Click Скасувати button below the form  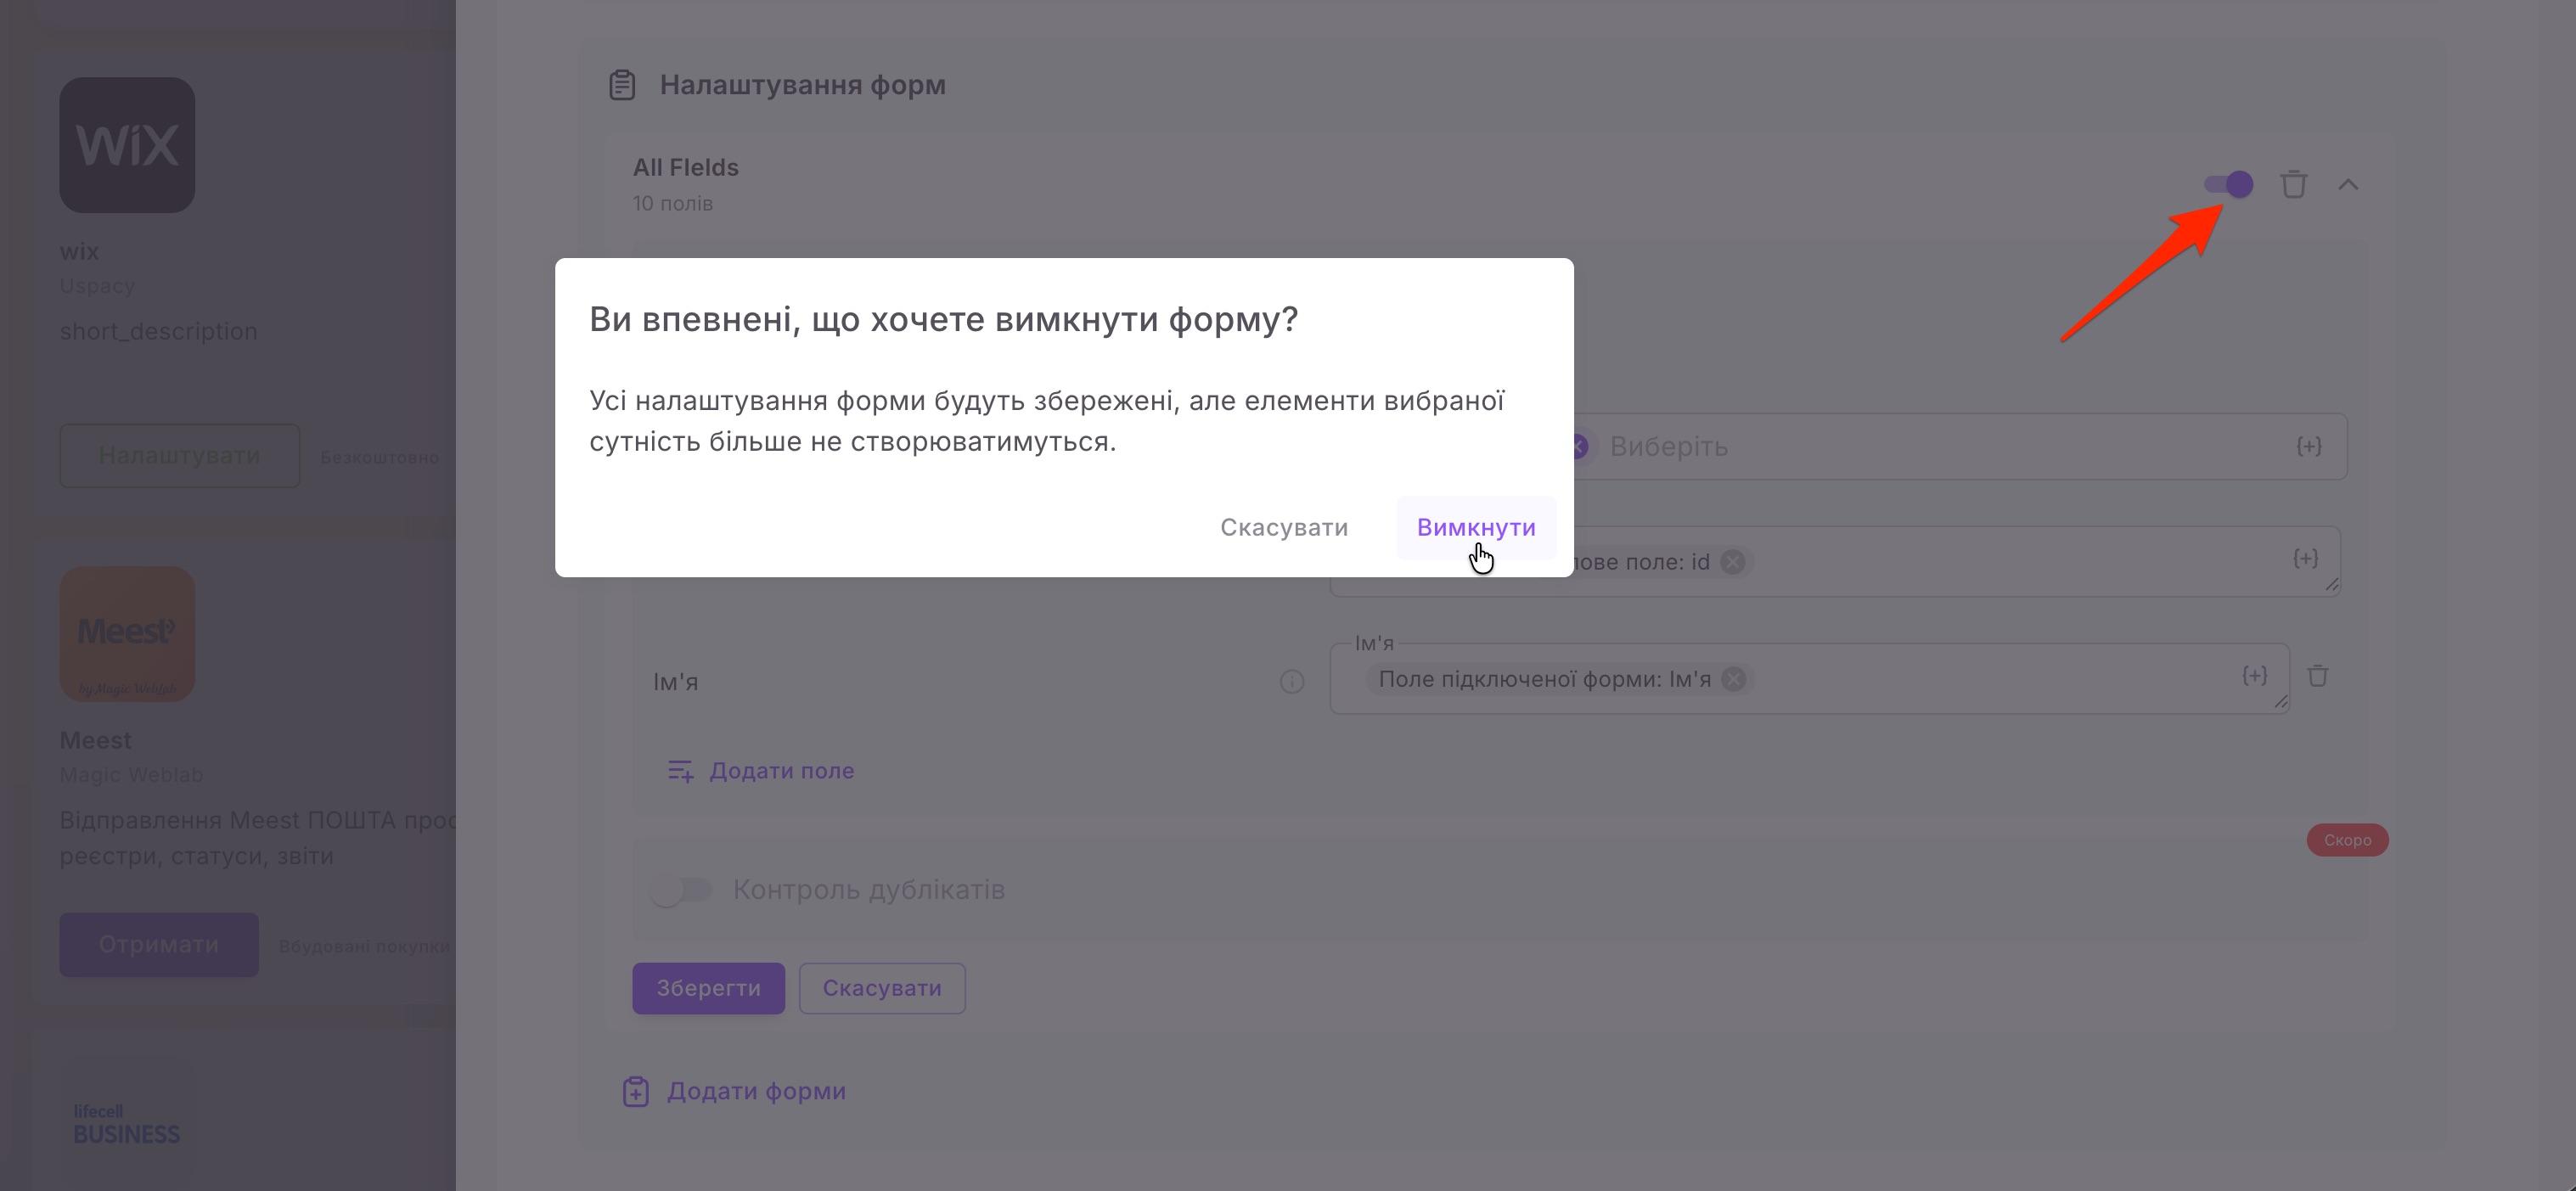coord(882,988)
